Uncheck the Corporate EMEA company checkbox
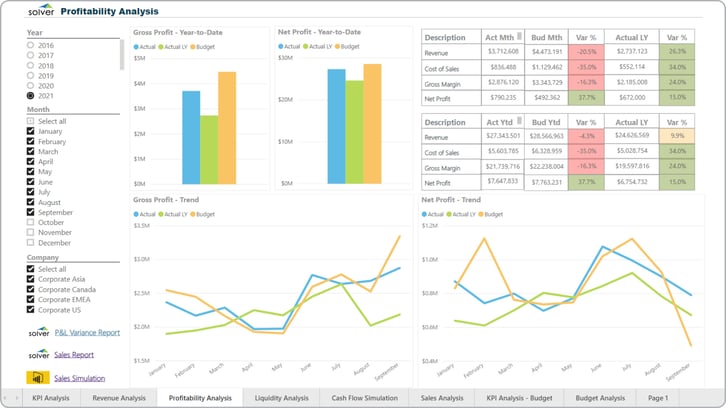The height and width of the screenshot is (408, 726). pos(31,300)
